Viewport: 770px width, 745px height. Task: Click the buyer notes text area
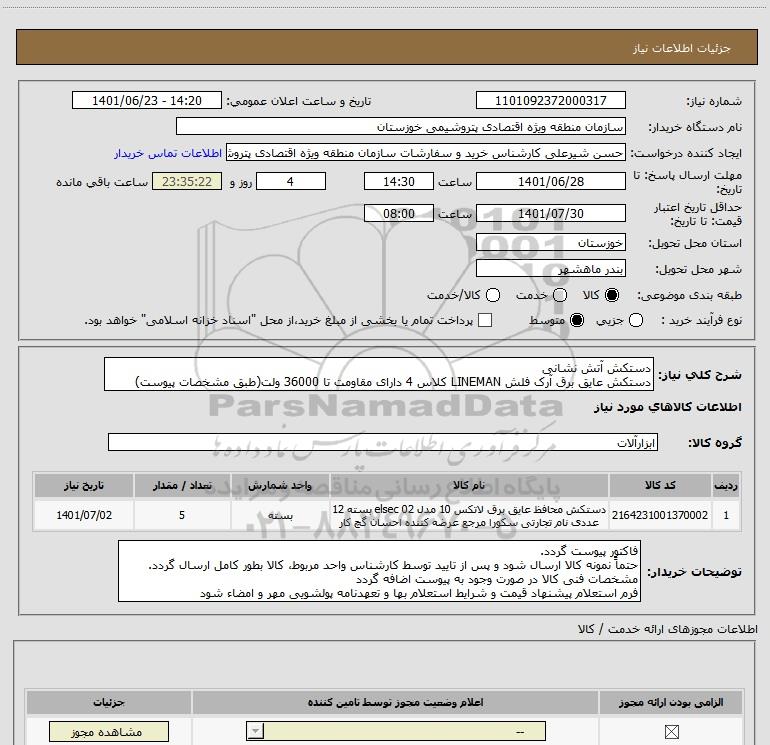379,572
